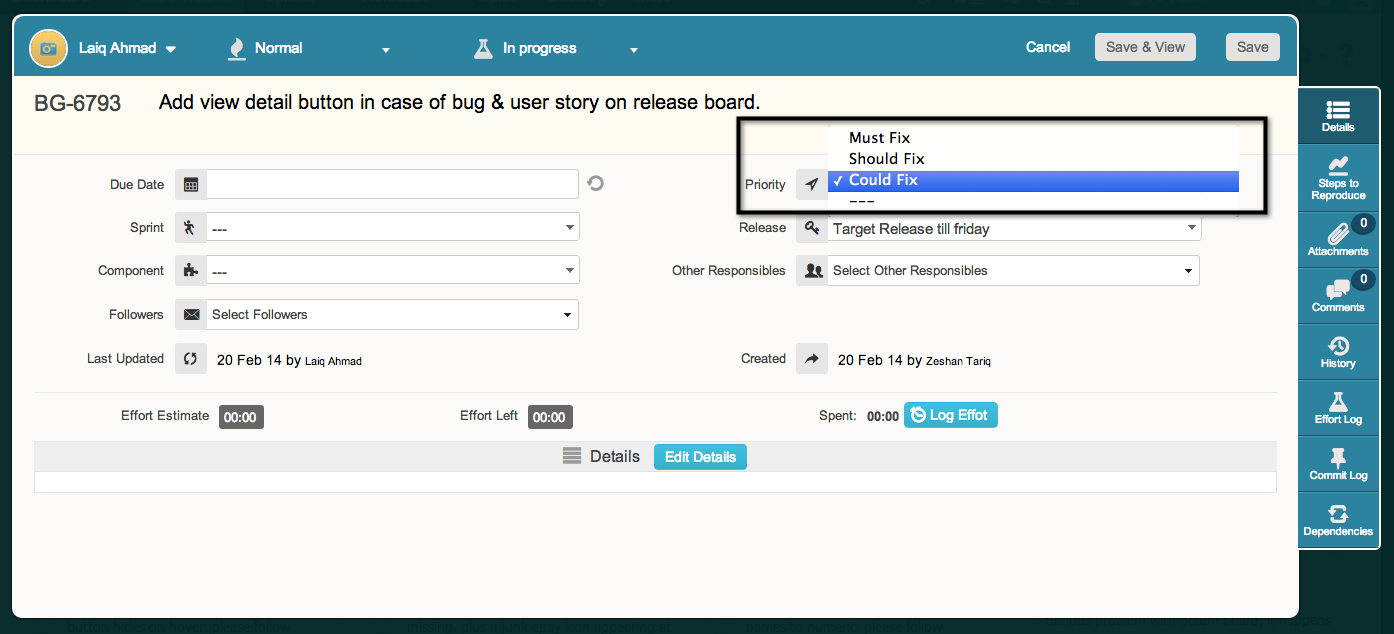Click the Followers envelope icon
The height and width of the screenshot is (634, 1394).
coord(190,315)
